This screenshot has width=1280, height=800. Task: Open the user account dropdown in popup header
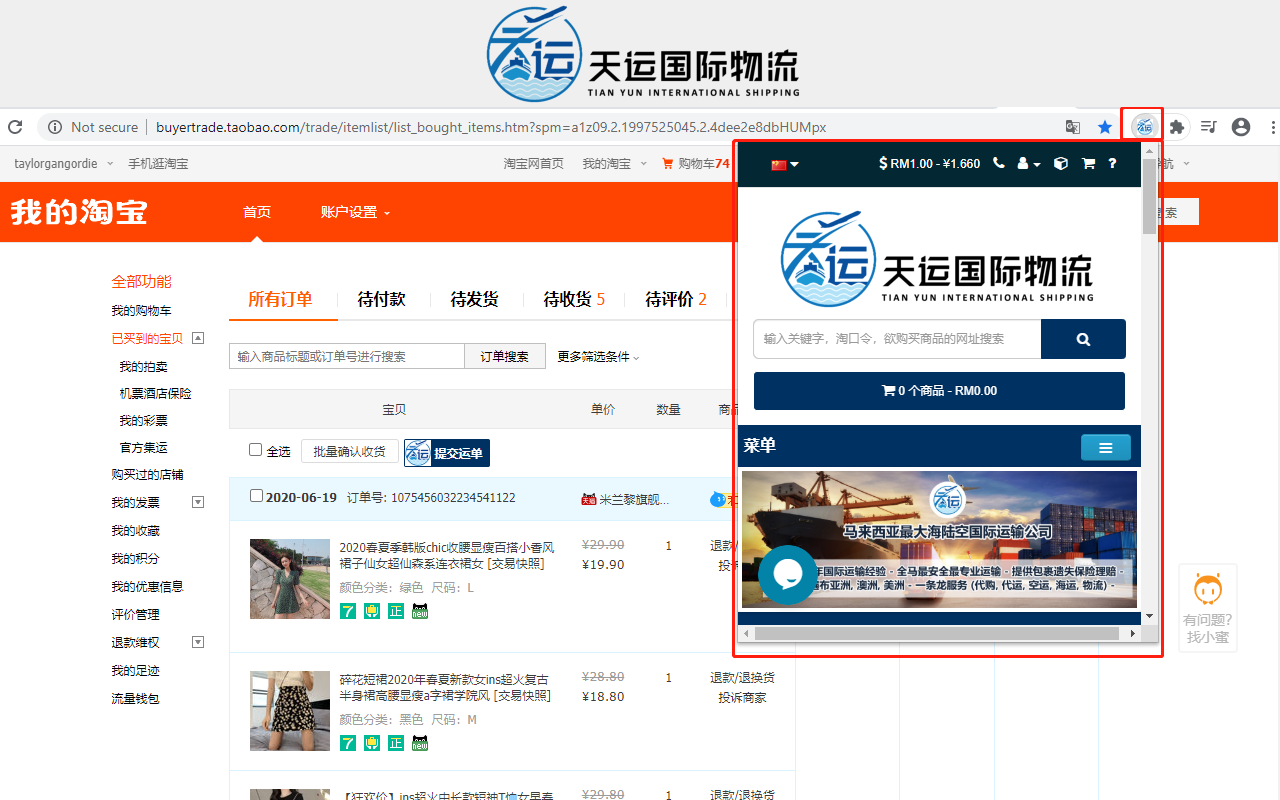click(1029, 164)
